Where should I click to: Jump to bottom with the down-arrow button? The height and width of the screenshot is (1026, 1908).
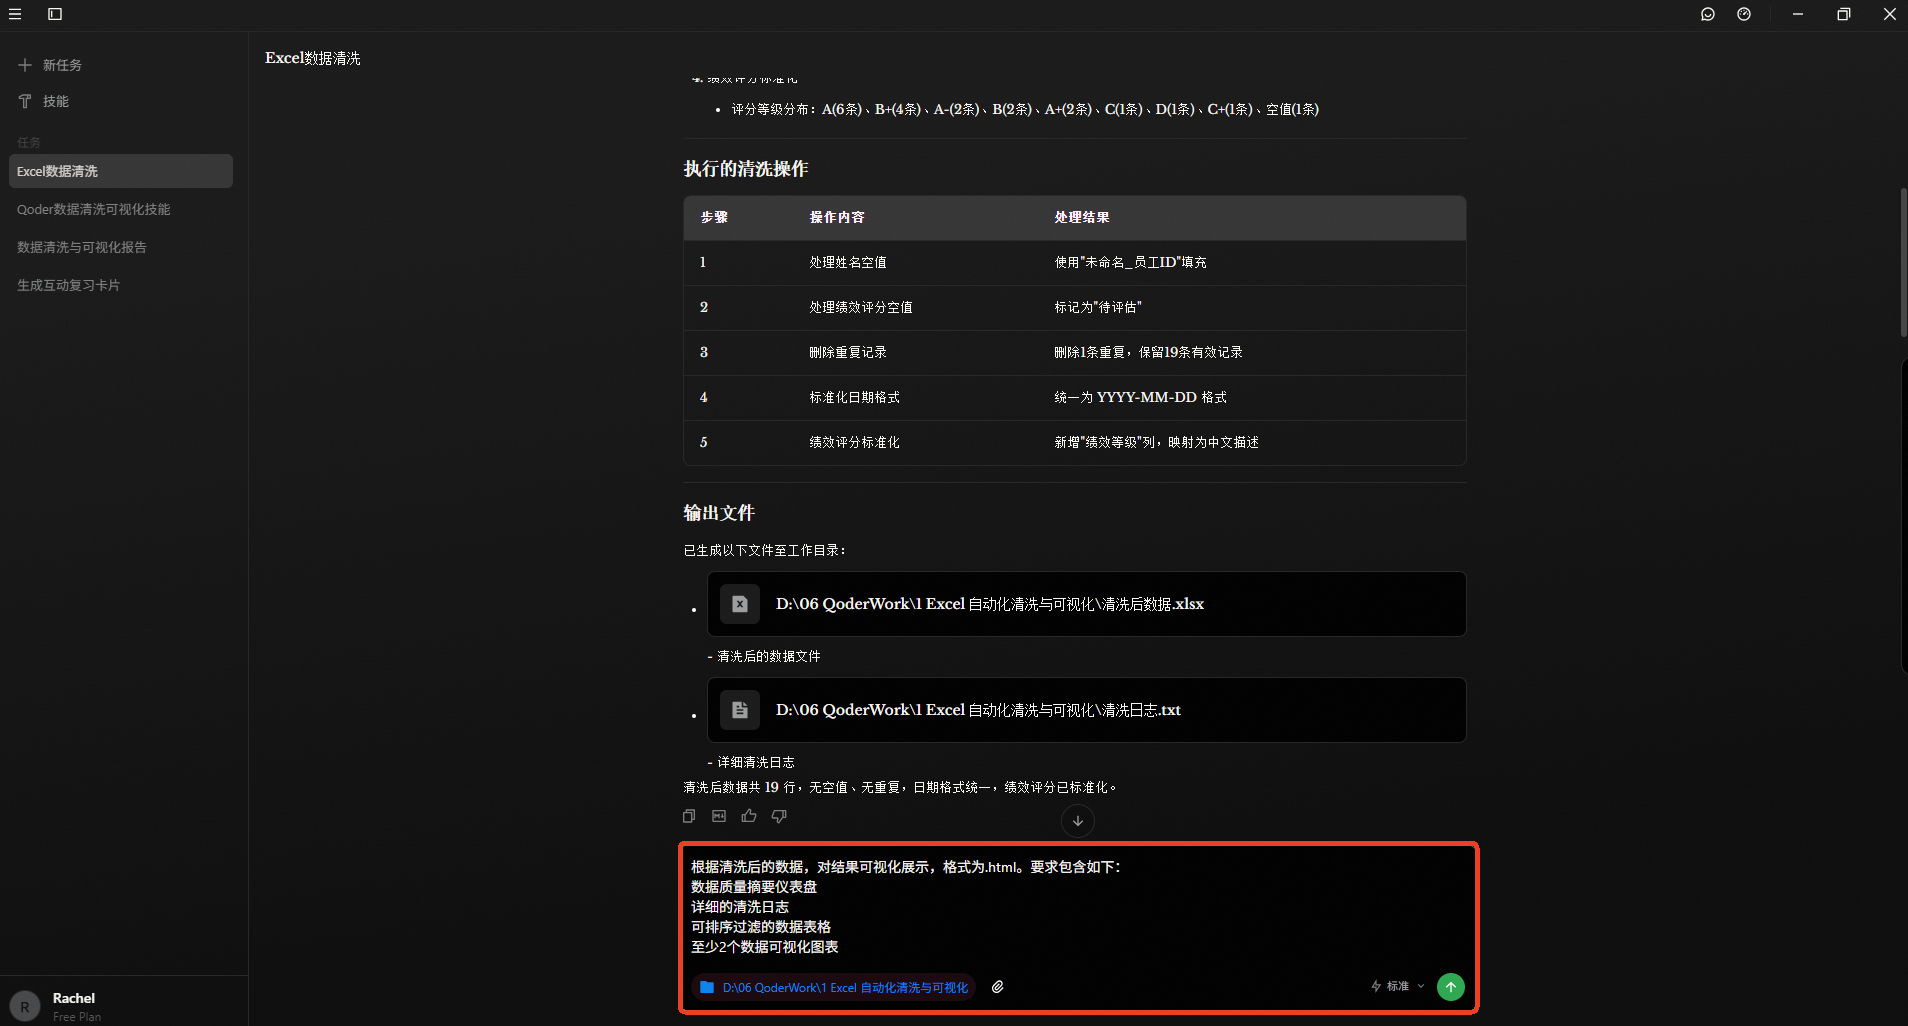(1078, 821)
